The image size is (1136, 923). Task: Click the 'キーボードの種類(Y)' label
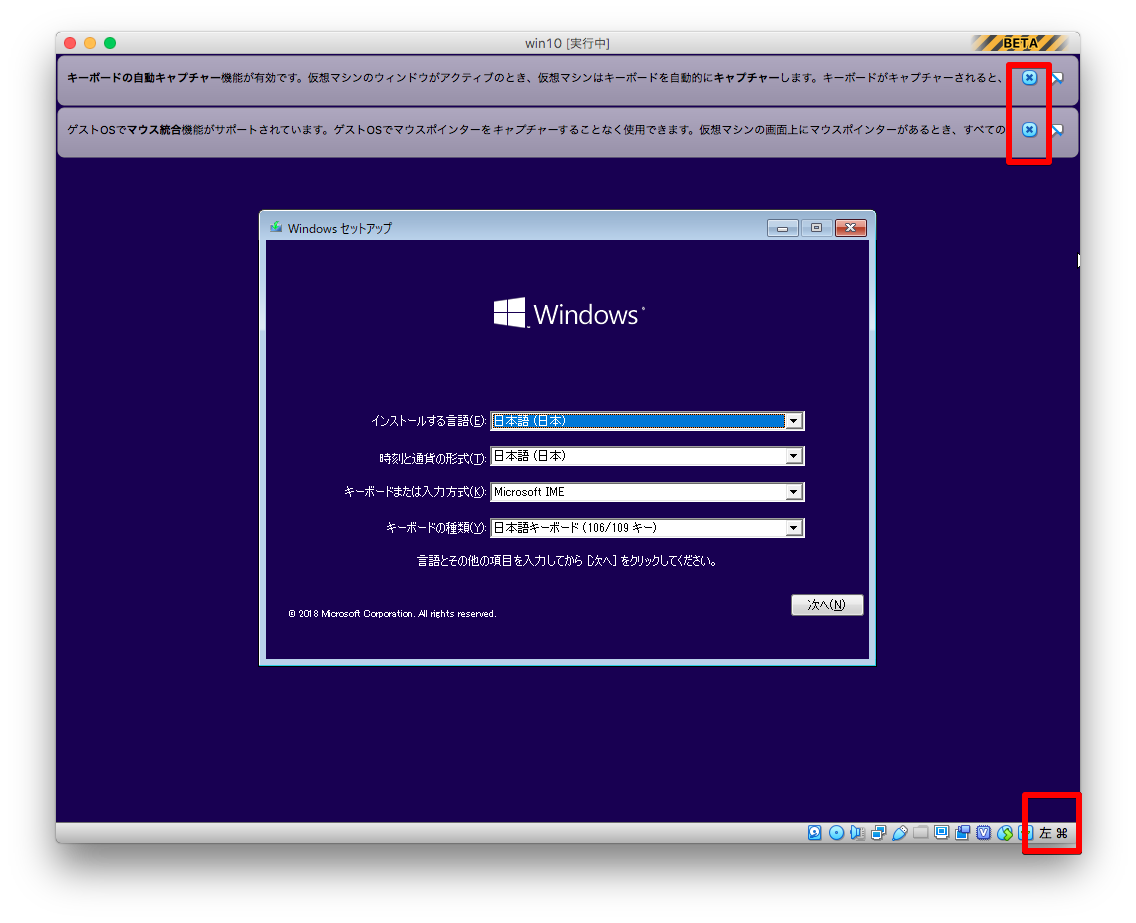(435, 528)
